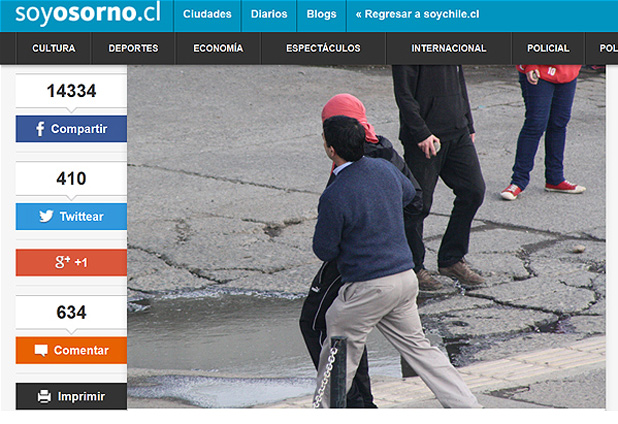Open the Diarios menu

(269, 15)
